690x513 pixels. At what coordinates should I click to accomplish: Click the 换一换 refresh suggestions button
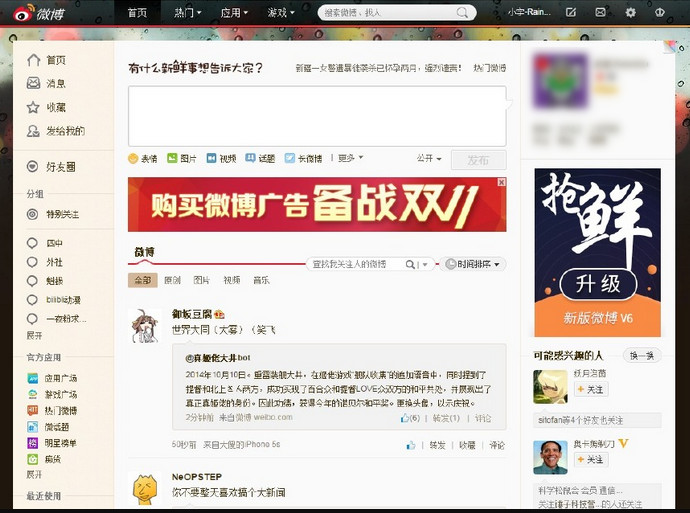(x=641, y=355)
